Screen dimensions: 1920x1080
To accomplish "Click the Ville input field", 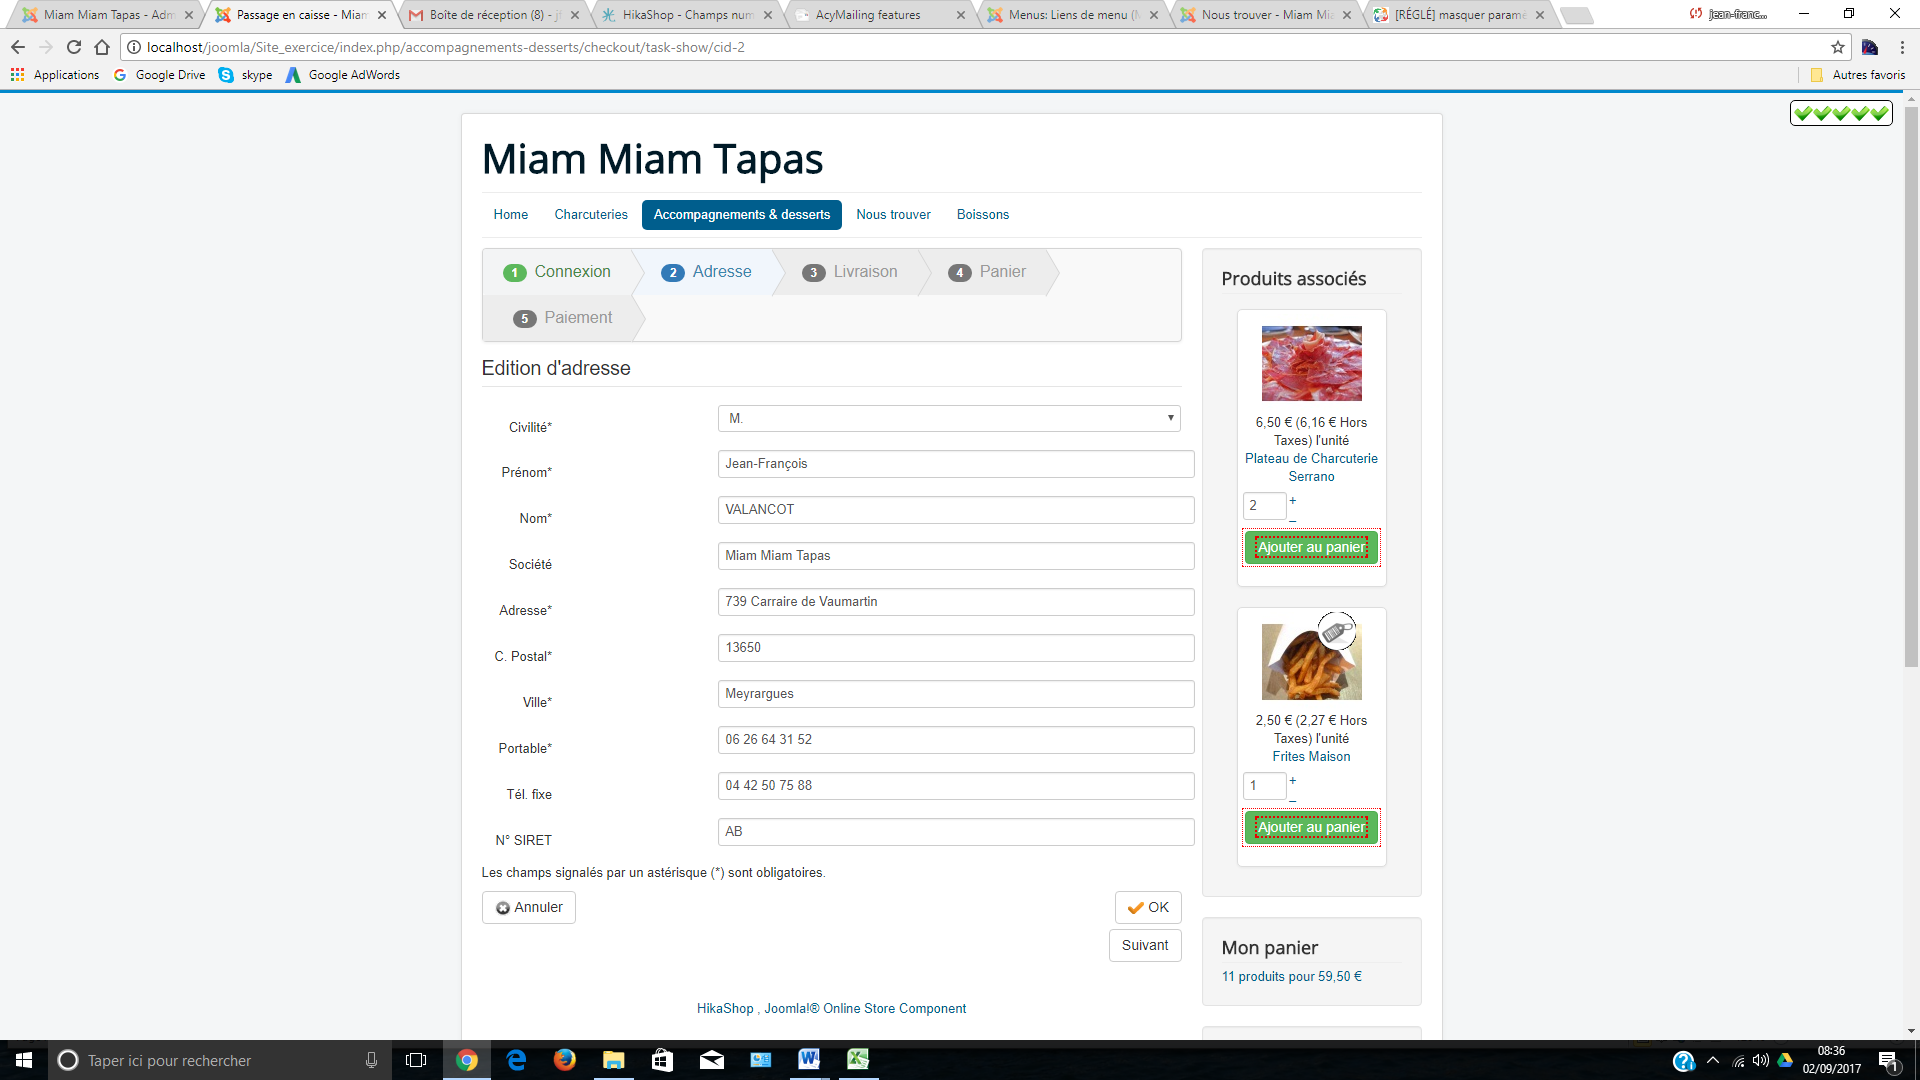I will coord(955,694).
